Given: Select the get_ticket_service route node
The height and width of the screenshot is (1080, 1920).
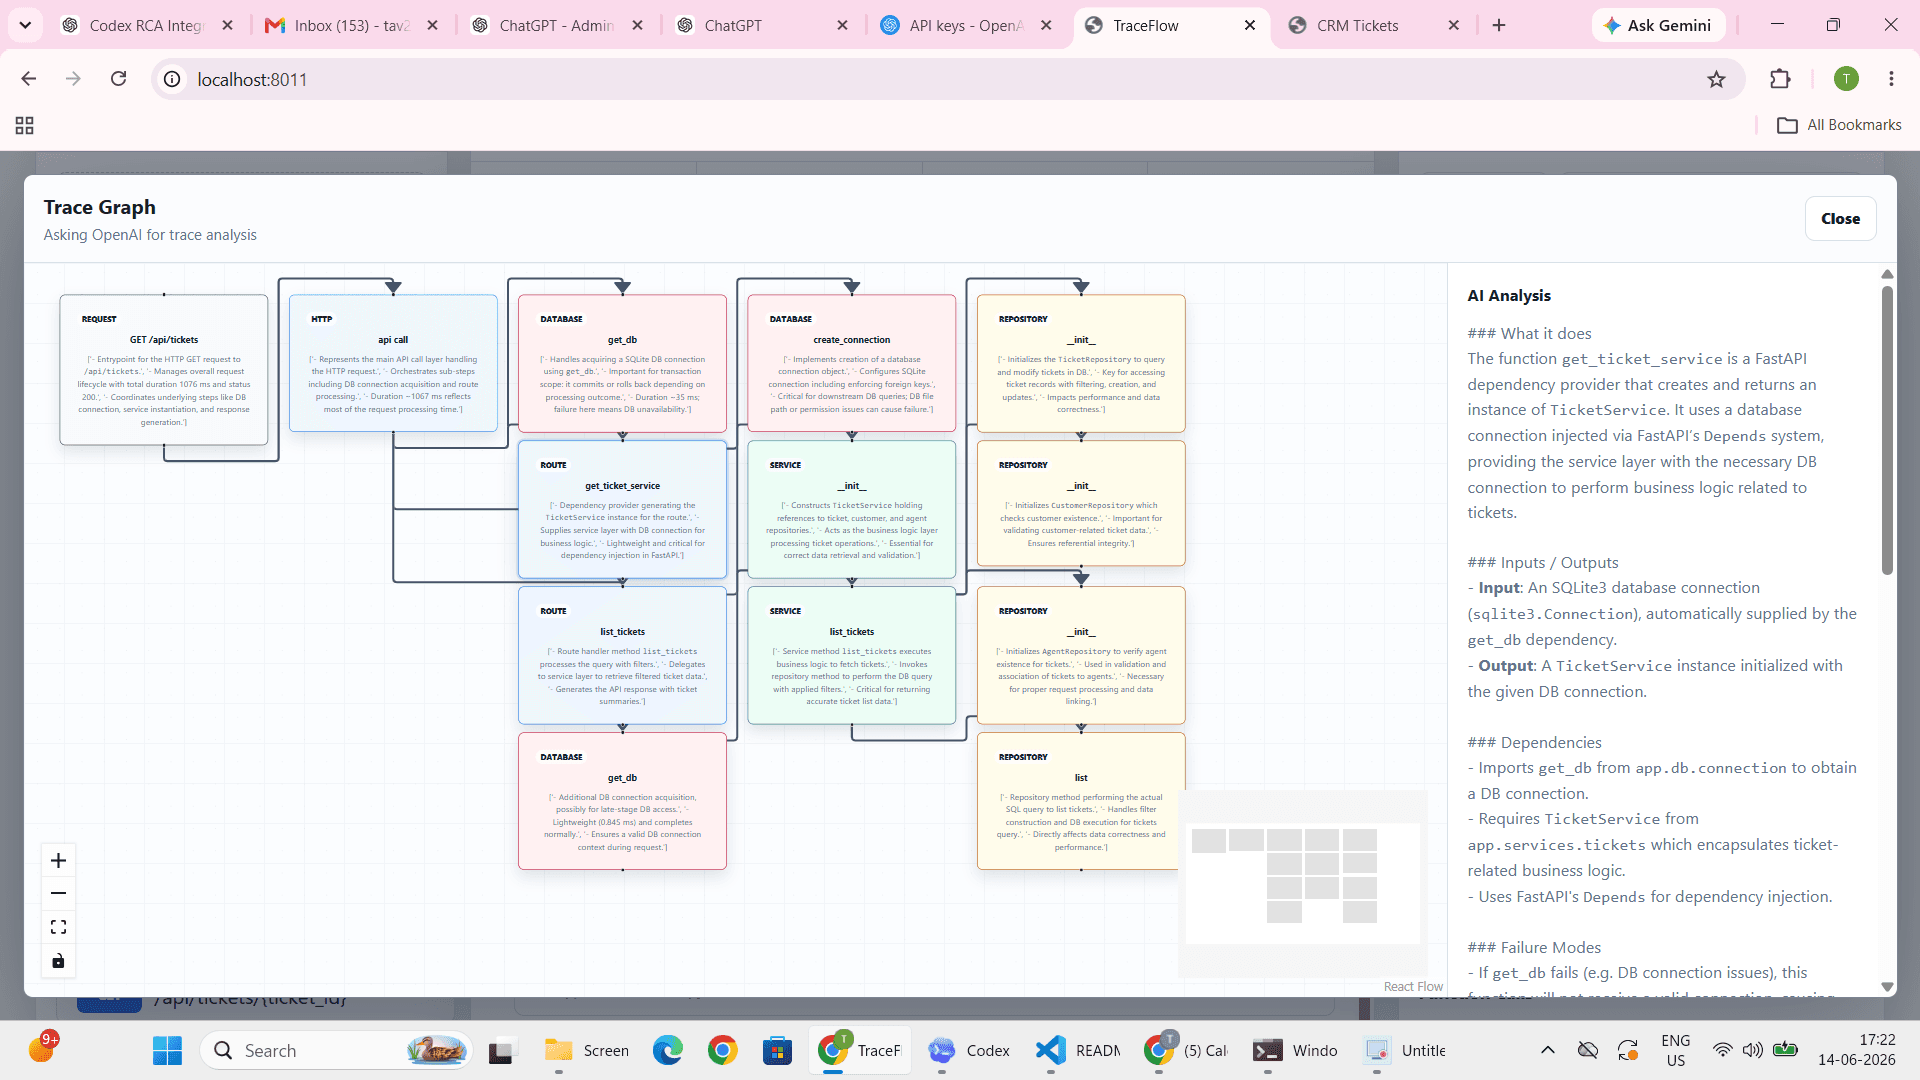Looking at the screenshot, I should 622,509.
